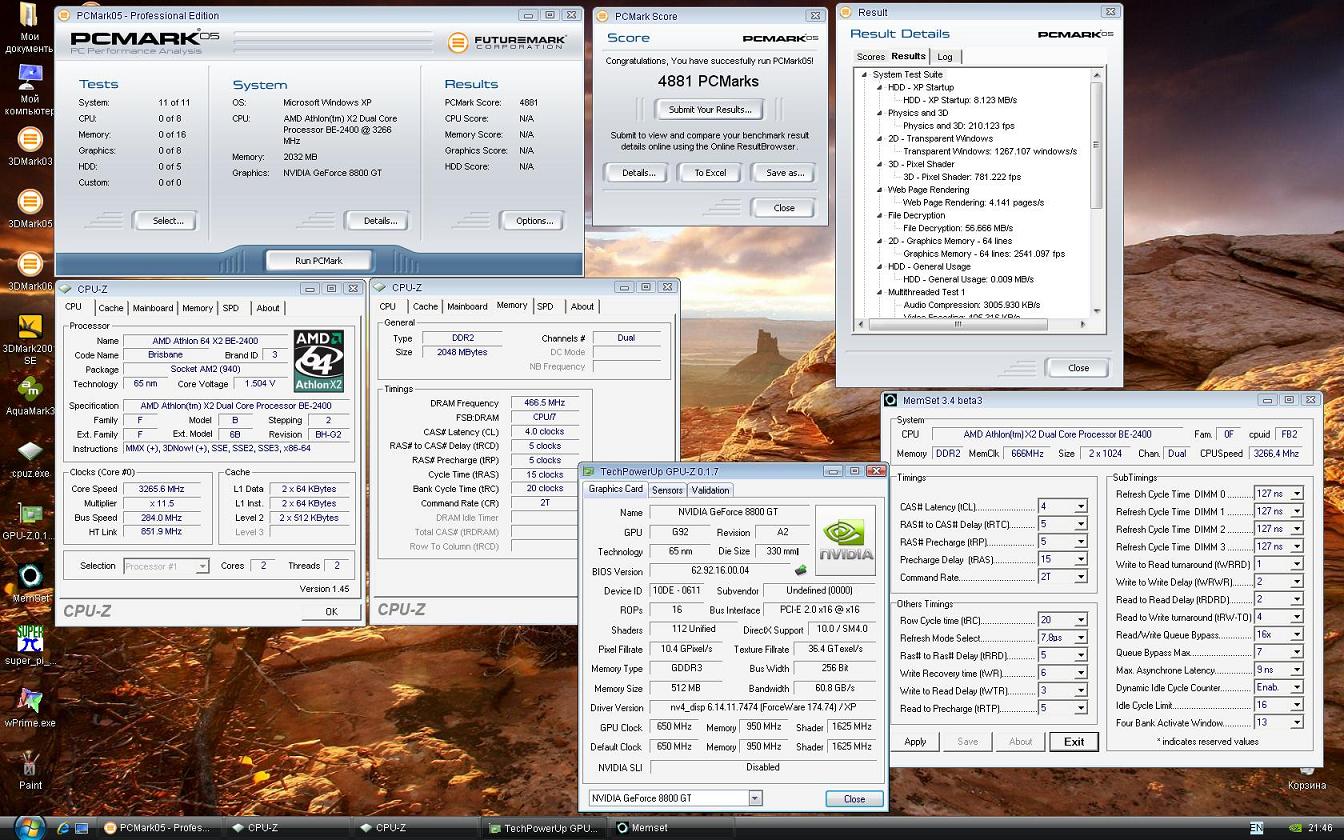
Task: Click the To Excel button
Action: point(710,173)
